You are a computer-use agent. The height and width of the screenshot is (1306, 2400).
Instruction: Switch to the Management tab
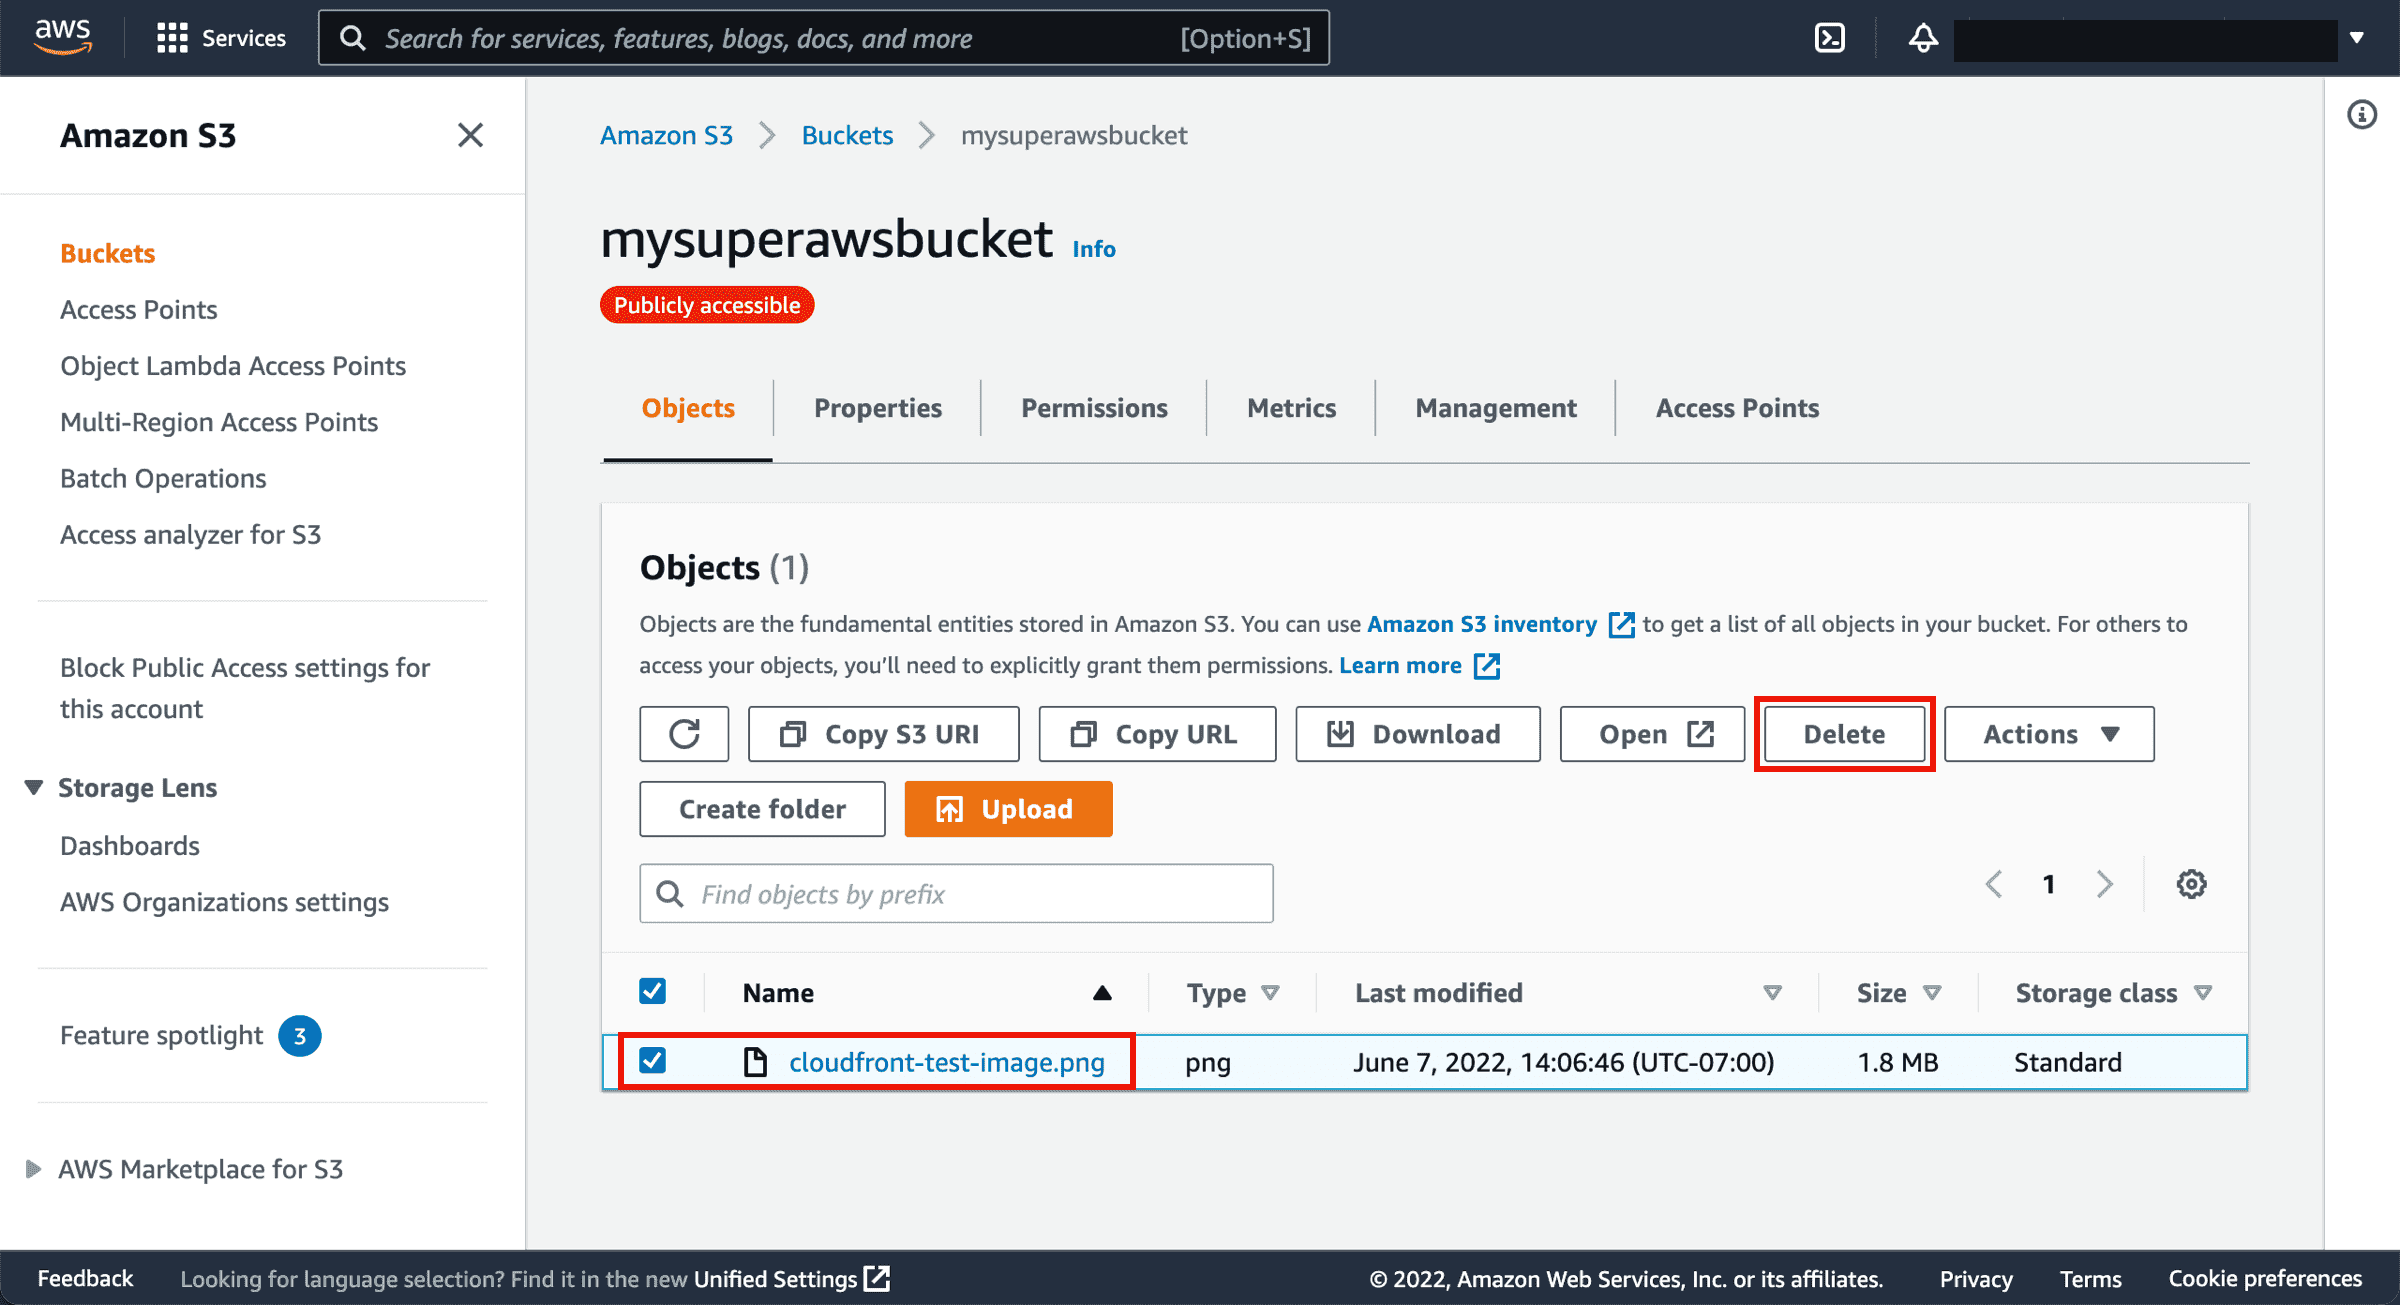(x=1496, y=408)
